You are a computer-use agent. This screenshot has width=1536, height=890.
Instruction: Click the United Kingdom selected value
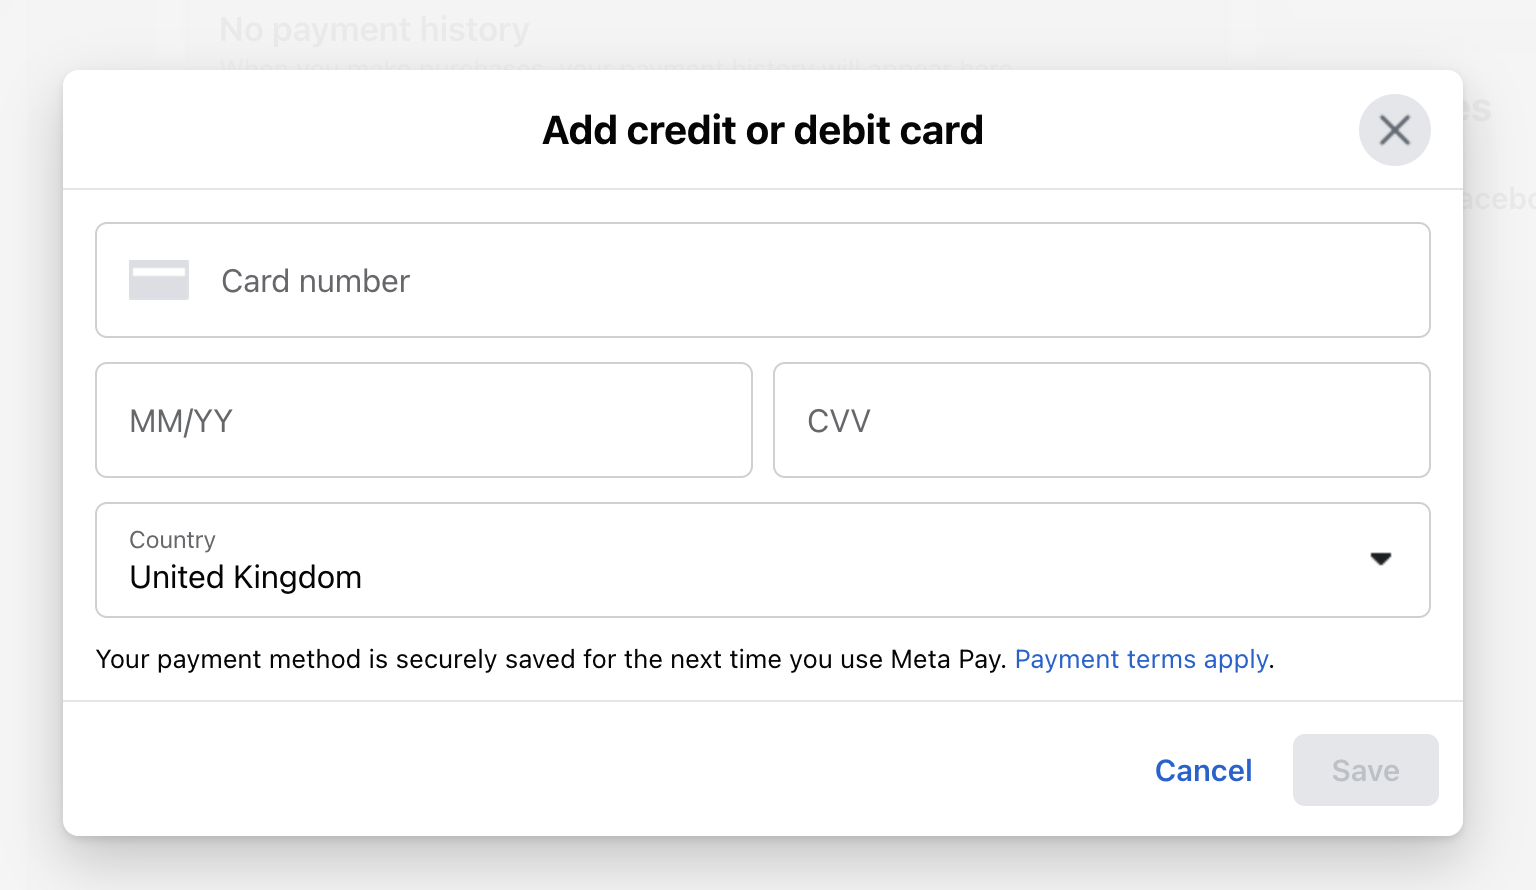pos(246,578)
